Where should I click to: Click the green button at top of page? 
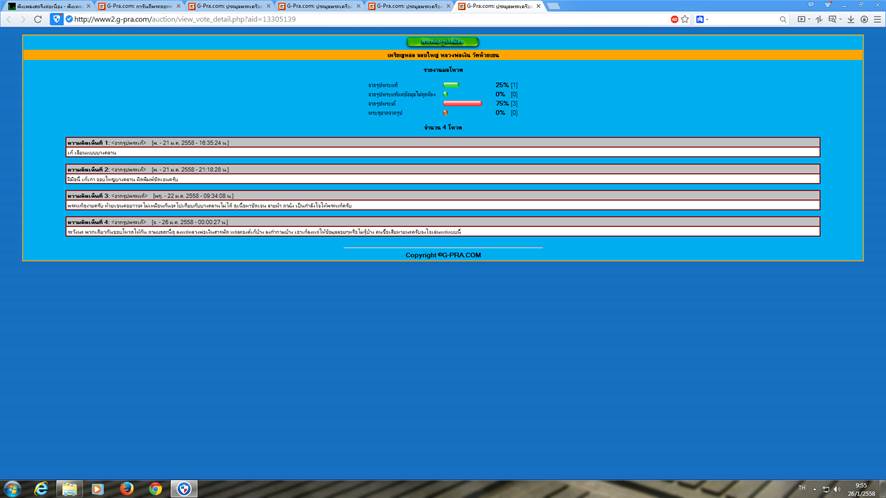(x=442, y=42)
